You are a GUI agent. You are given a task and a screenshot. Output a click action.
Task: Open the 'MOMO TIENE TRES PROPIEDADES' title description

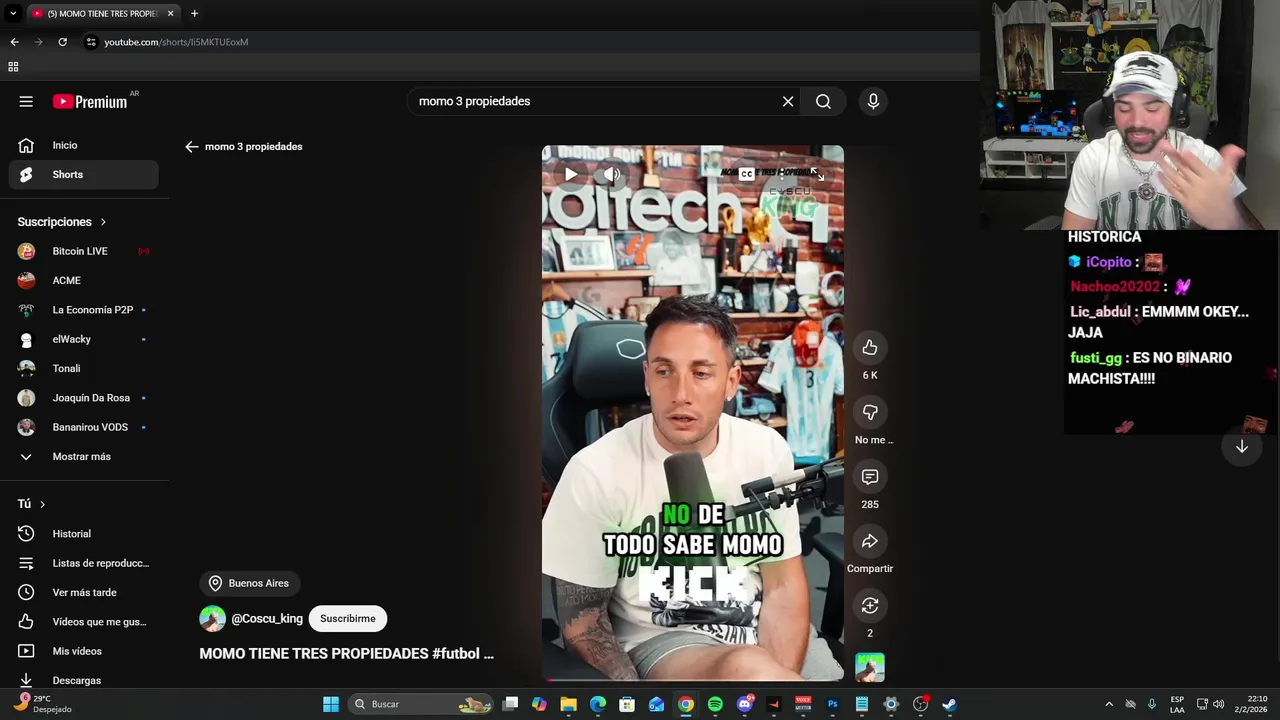tap(346, 653)
